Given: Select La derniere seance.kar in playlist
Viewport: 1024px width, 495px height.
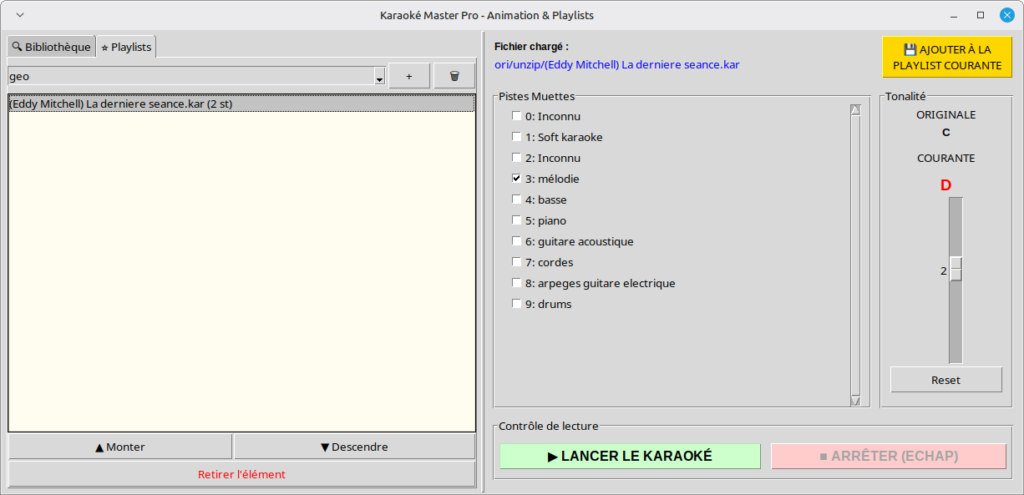Looking at the screenshot, I should [x=240, y=103].
